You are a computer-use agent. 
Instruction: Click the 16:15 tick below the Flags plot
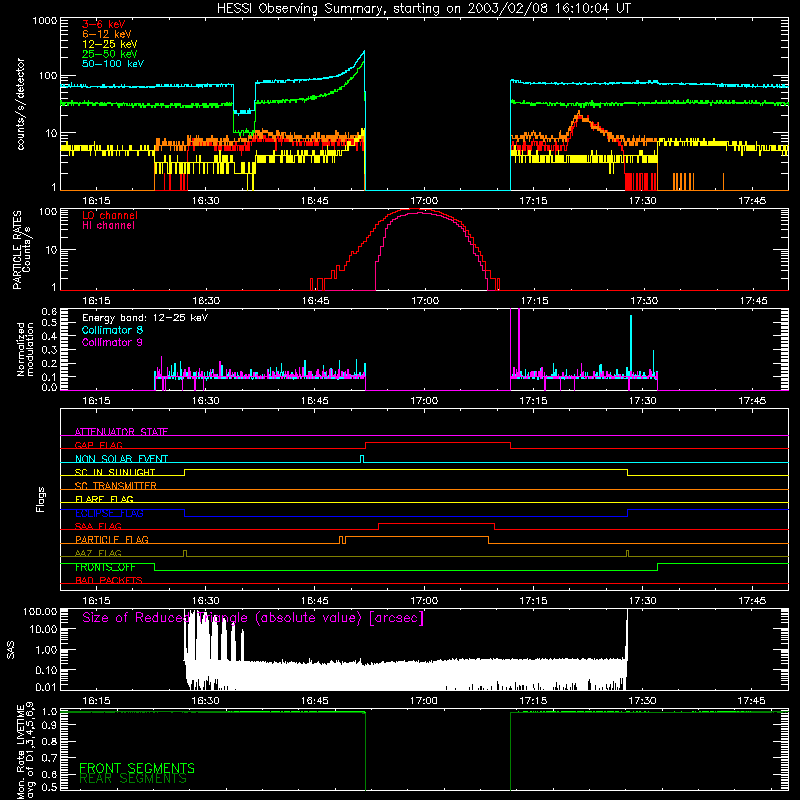point(96,601)
